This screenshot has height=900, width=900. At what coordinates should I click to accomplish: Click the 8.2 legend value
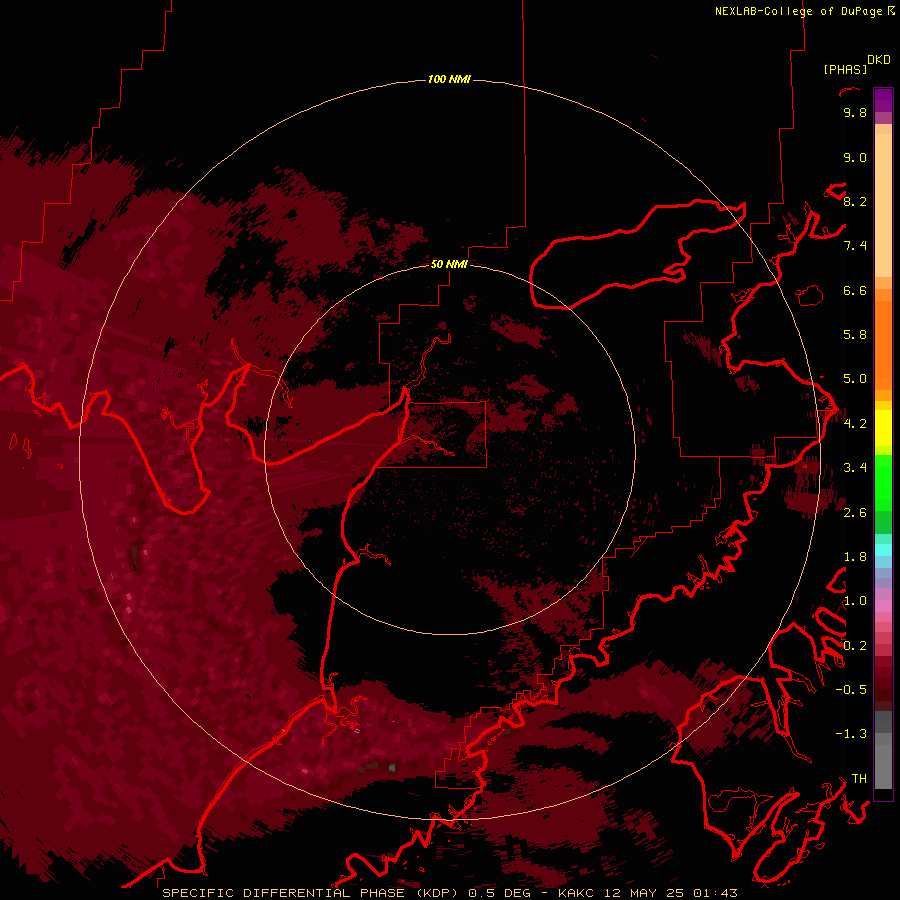pyautogui.click(x=855, y=201)
